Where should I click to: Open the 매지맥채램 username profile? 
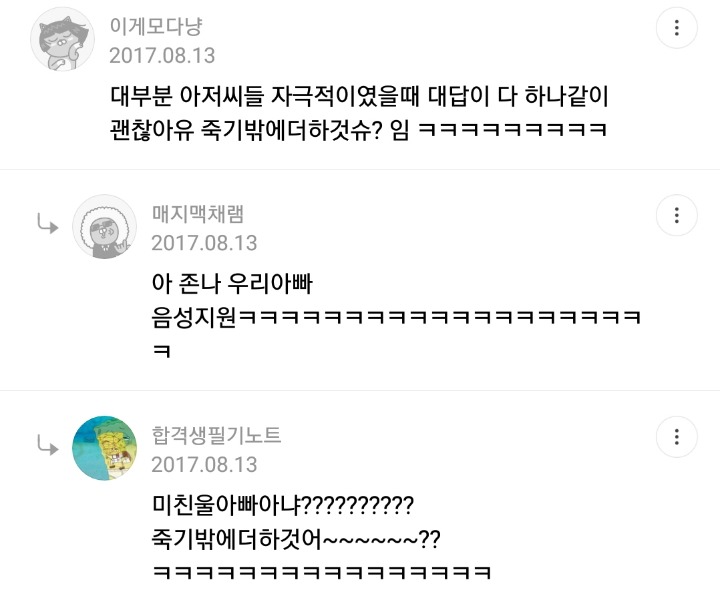tap(197, 213)
